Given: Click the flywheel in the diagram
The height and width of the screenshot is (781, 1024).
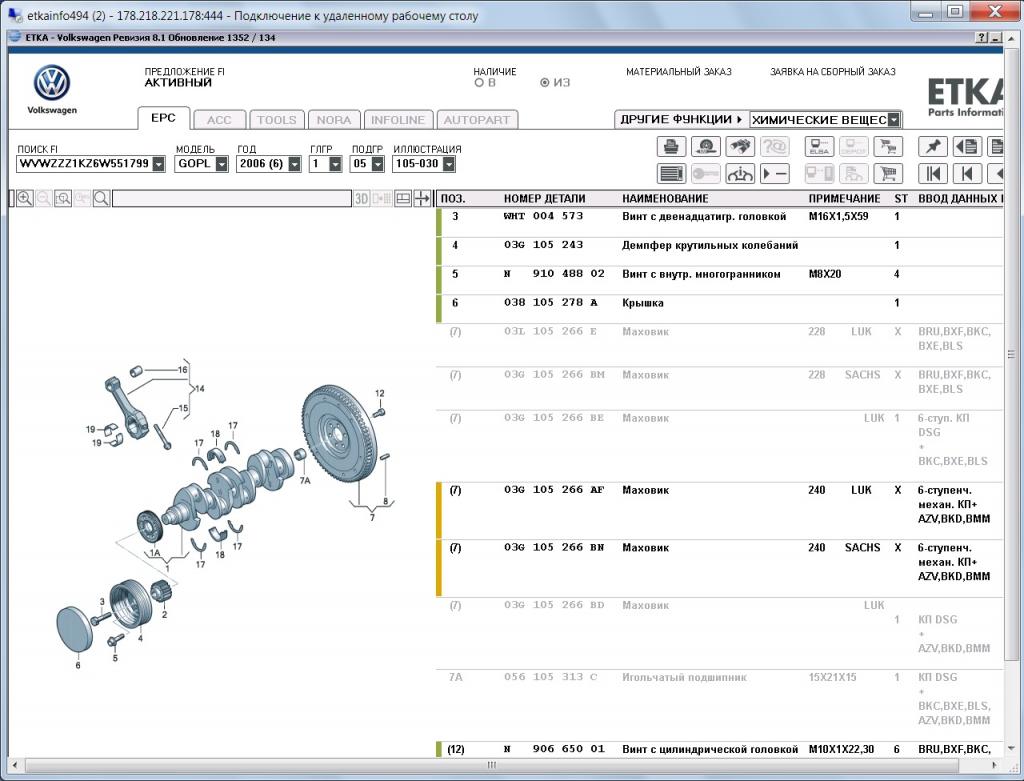Looking at the screenshot, I should coord(342,434).
